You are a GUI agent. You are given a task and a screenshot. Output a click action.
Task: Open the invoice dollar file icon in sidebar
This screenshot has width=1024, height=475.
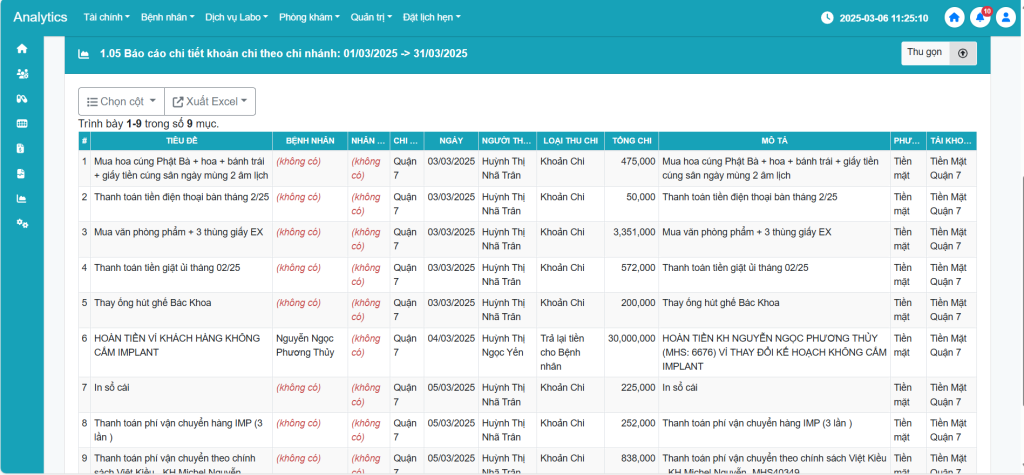[22, 148]
